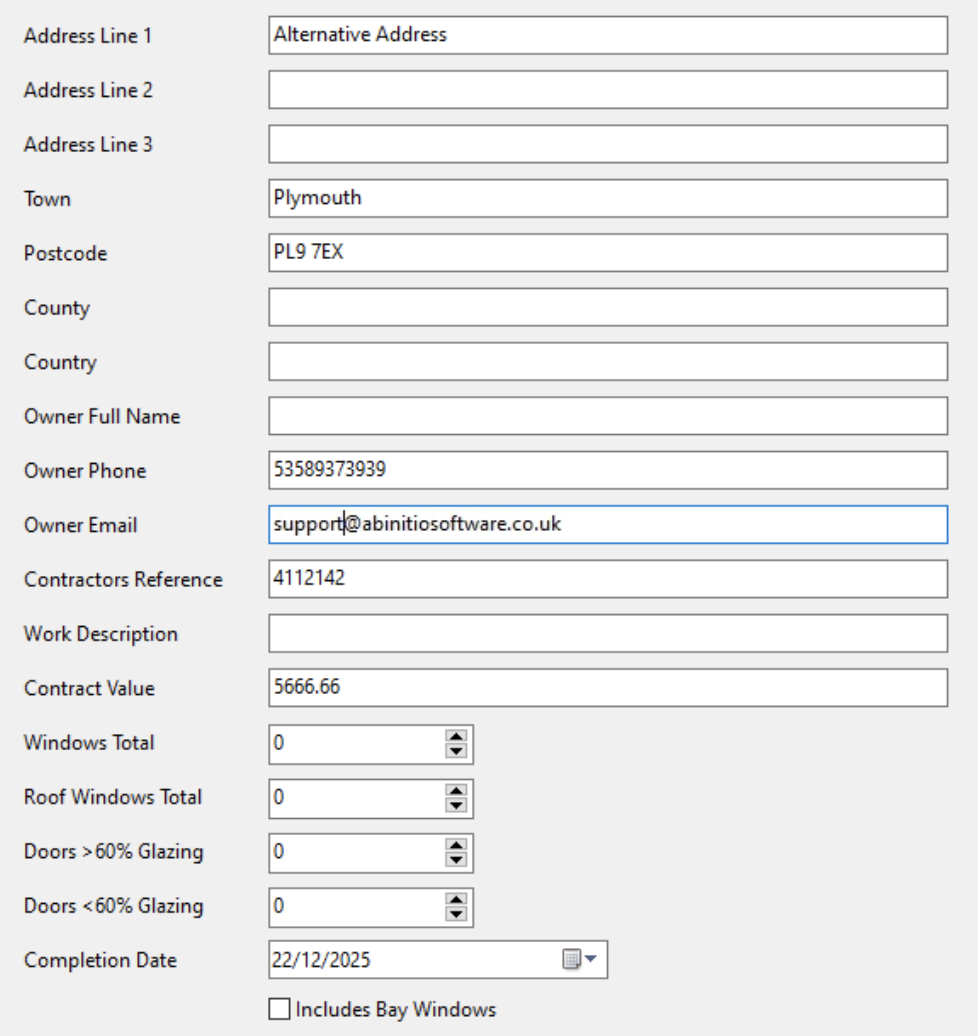The height and width of the screenshot is (1036, 978).
Task: Increment Roof Windows Total spinner up
Action: coord(457,791)
